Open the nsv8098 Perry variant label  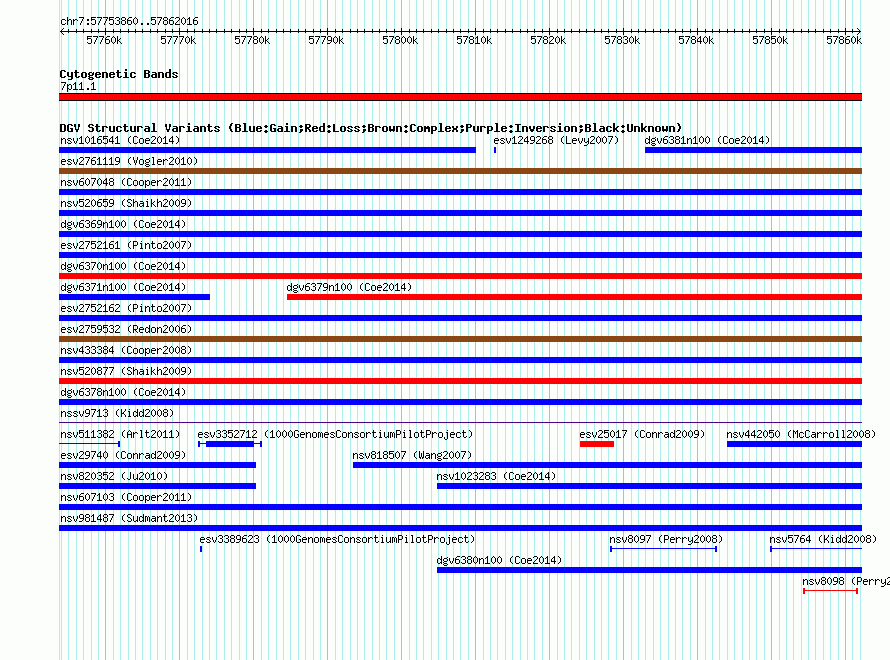tap(845, 581)
